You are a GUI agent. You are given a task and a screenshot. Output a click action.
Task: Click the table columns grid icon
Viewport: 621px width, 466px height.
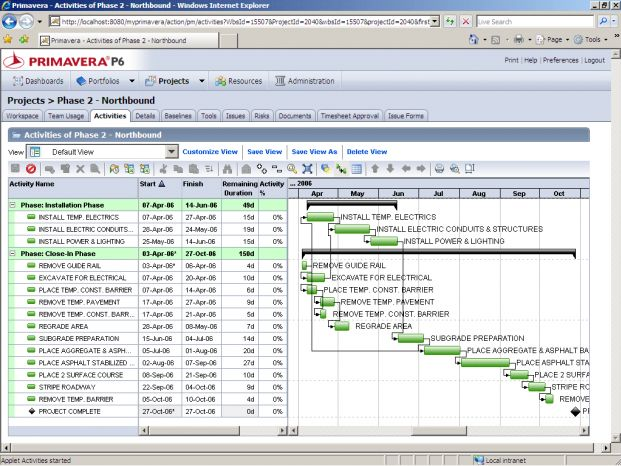[356, 169]
